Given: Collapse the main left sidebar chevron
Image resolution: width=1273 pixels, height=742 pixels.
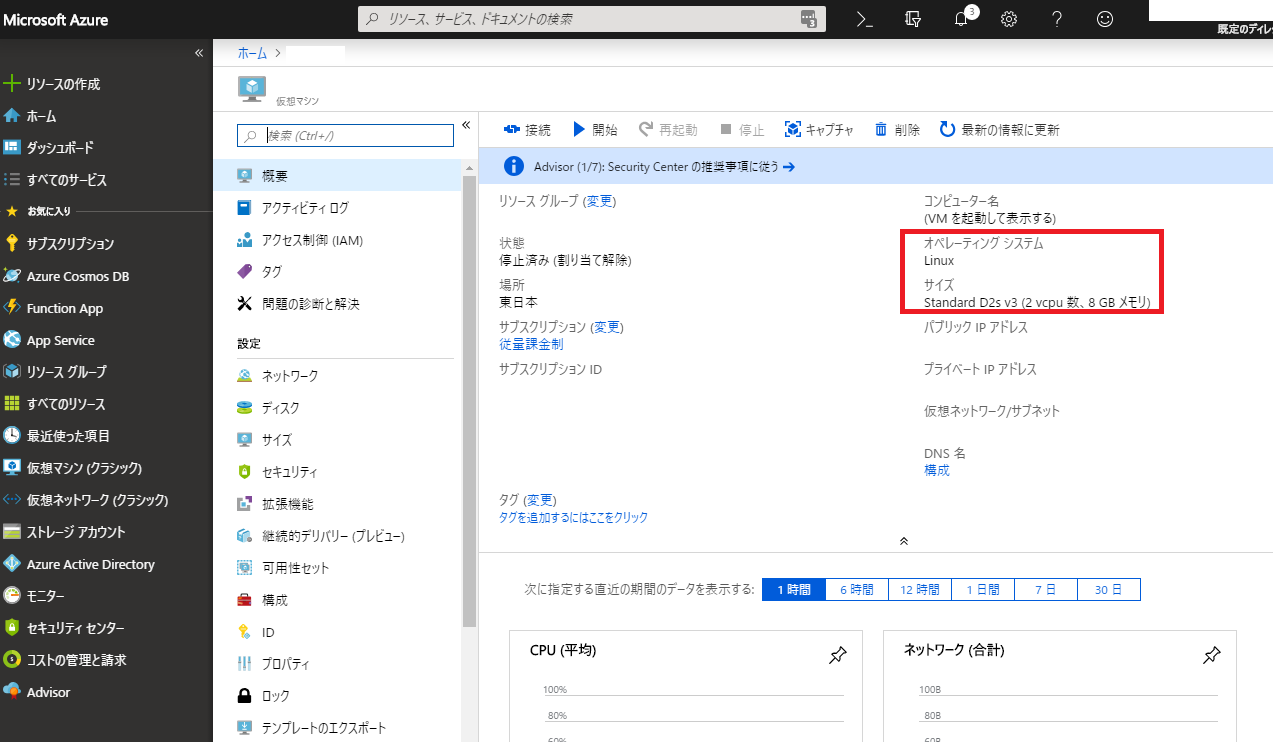Looking at the screenshot, I should (198, 52).
